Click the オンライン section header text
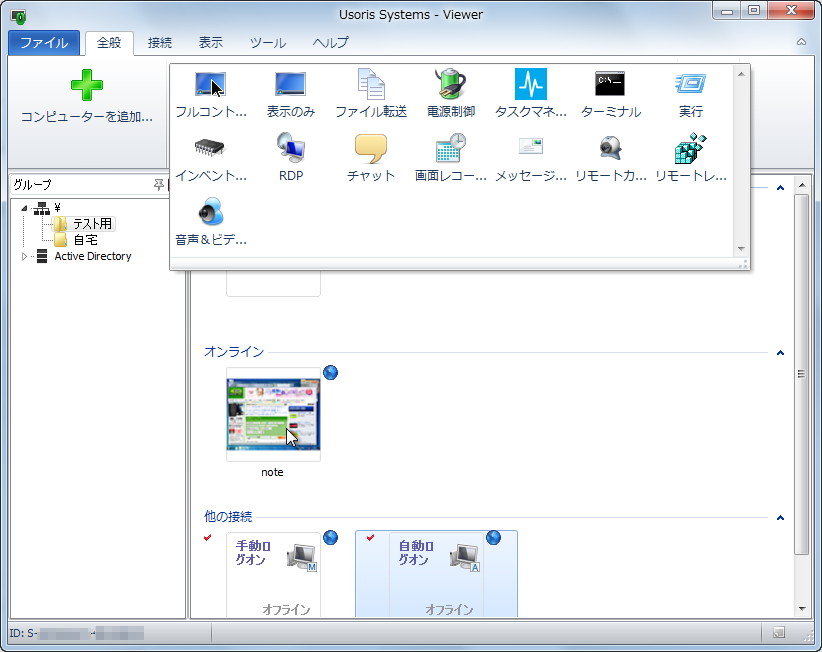Screen dimensions: 822x652 tap(234, 351)
